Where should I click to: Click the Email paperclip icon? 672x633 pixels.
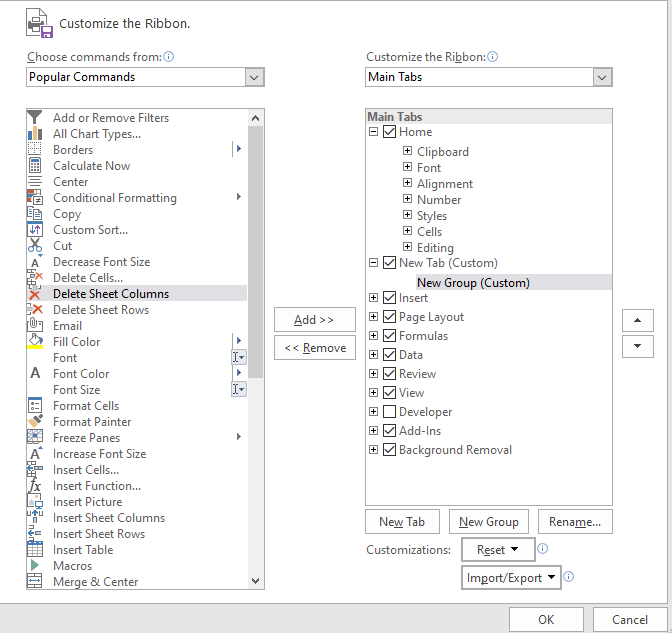[35, 325]
